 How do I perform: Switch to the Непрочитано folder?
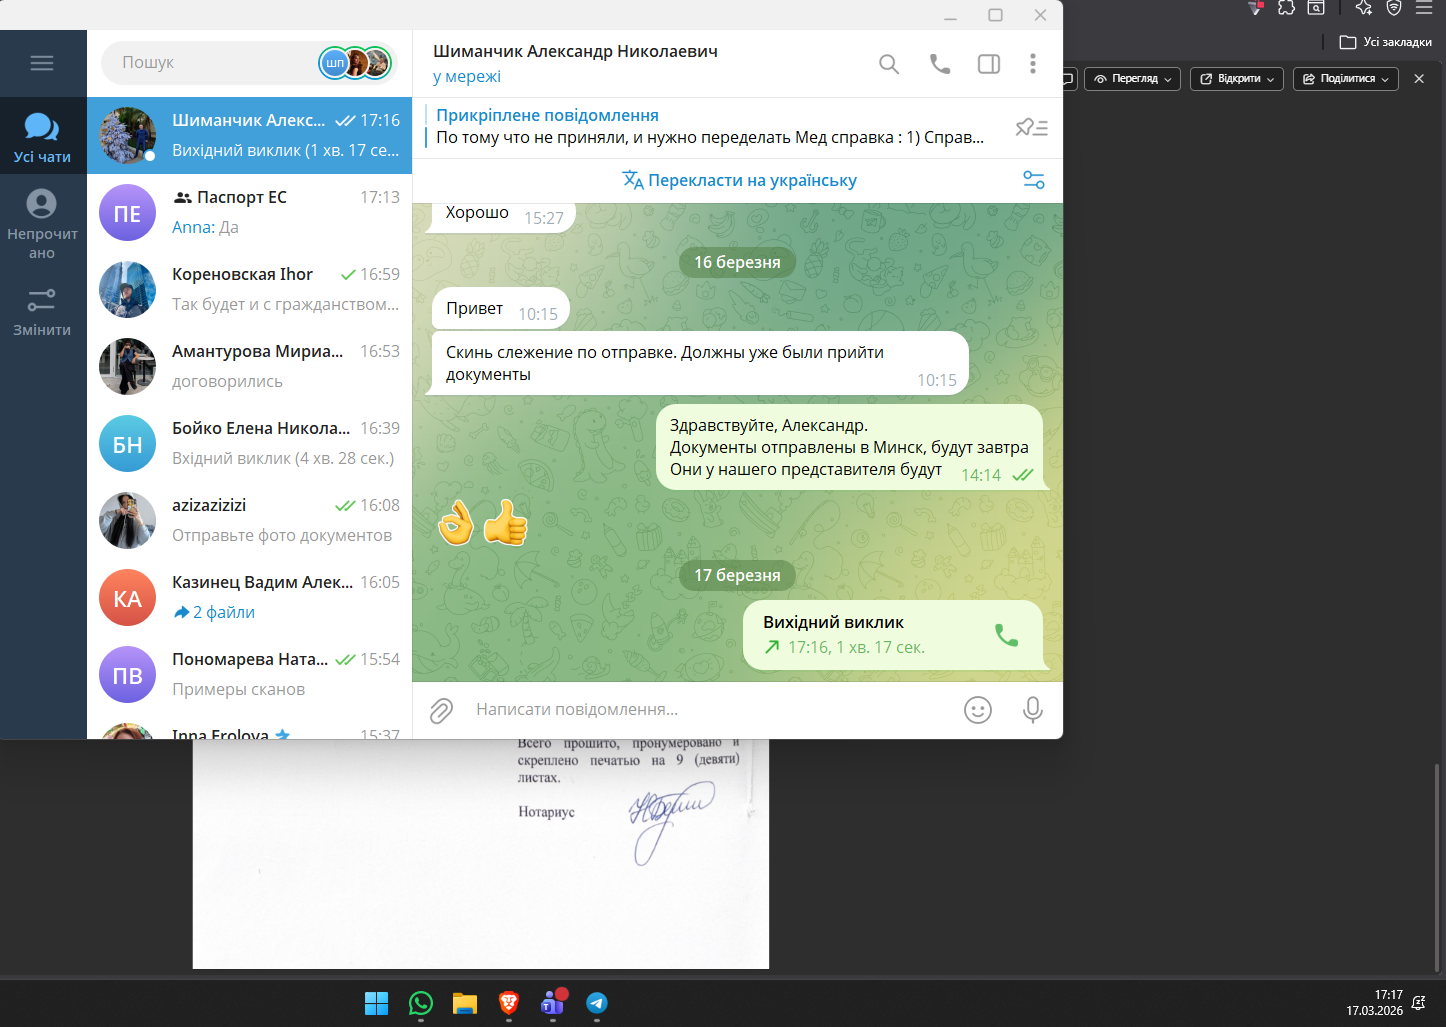coord(42,224)
